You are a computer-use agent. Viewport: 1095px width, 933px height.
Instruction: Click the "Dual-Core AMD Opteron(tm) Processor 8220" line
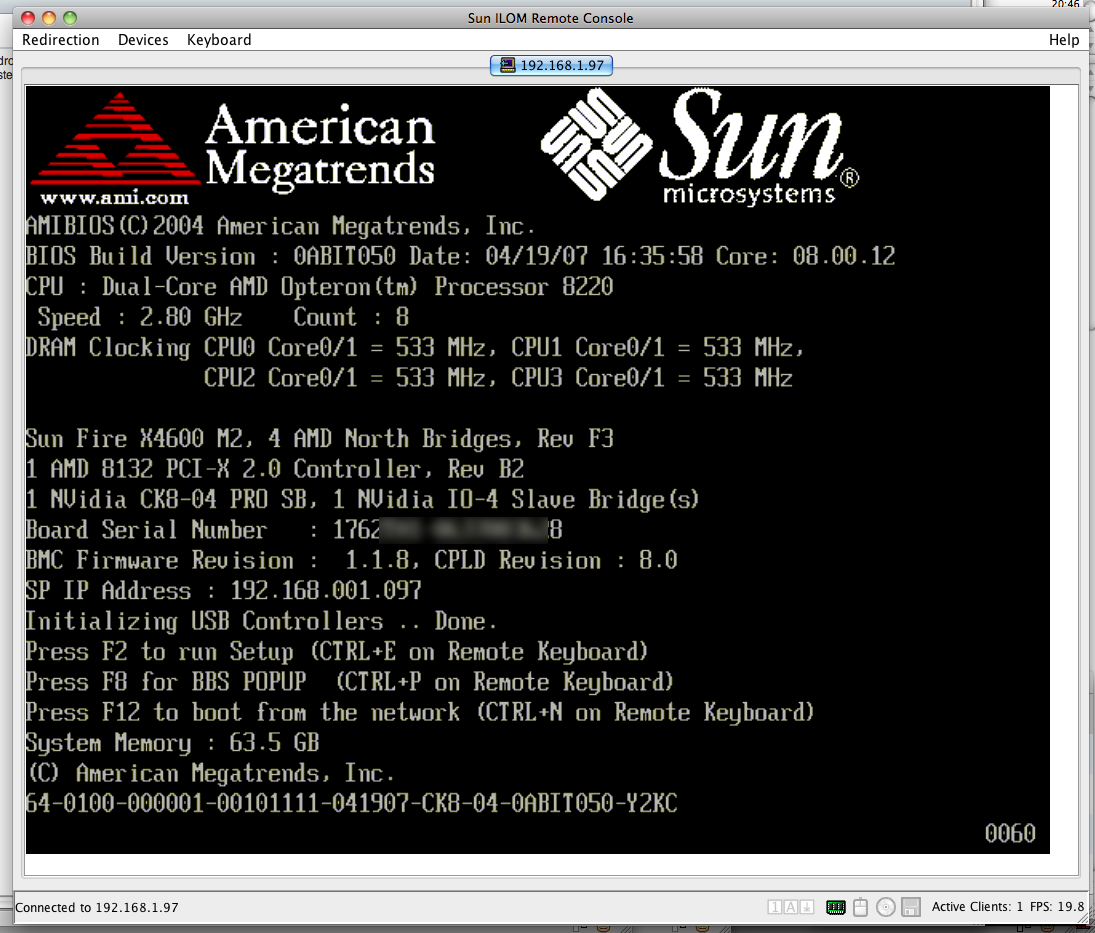319,287
